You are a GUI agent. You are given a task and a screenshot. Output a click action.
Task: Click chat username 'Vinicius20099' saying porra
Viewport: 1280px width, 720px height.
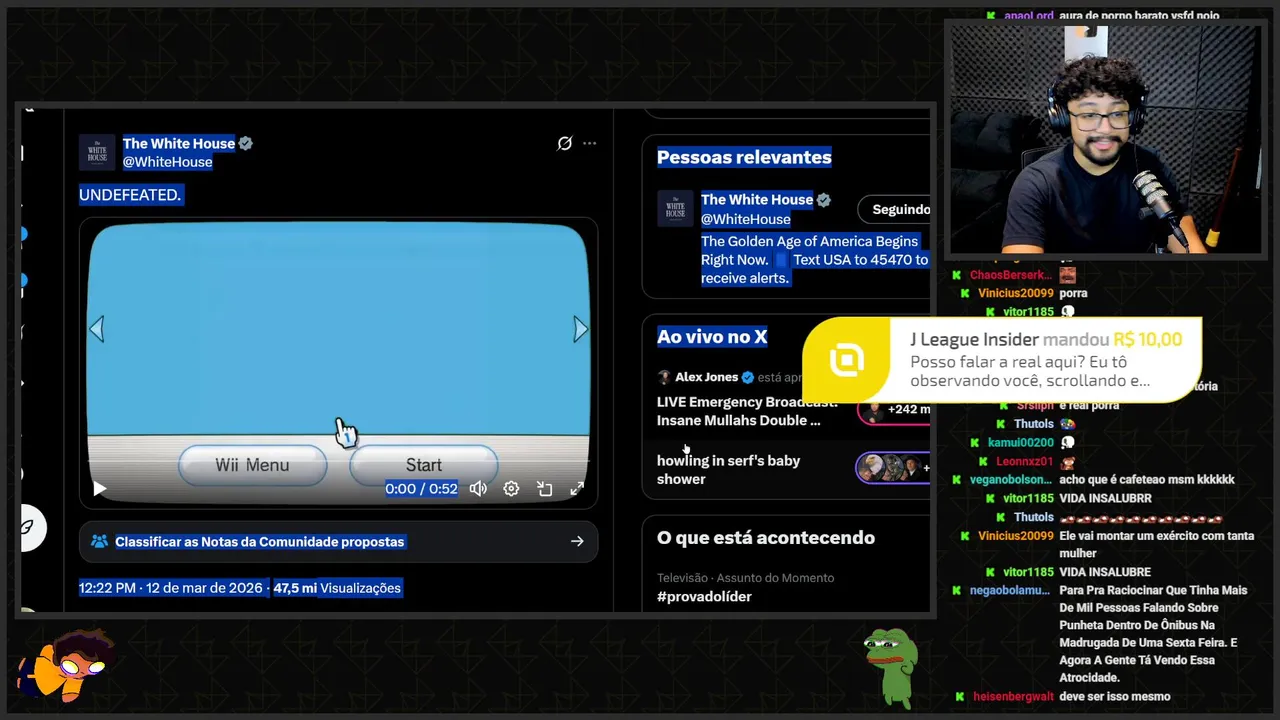[x=1016, y=293]
